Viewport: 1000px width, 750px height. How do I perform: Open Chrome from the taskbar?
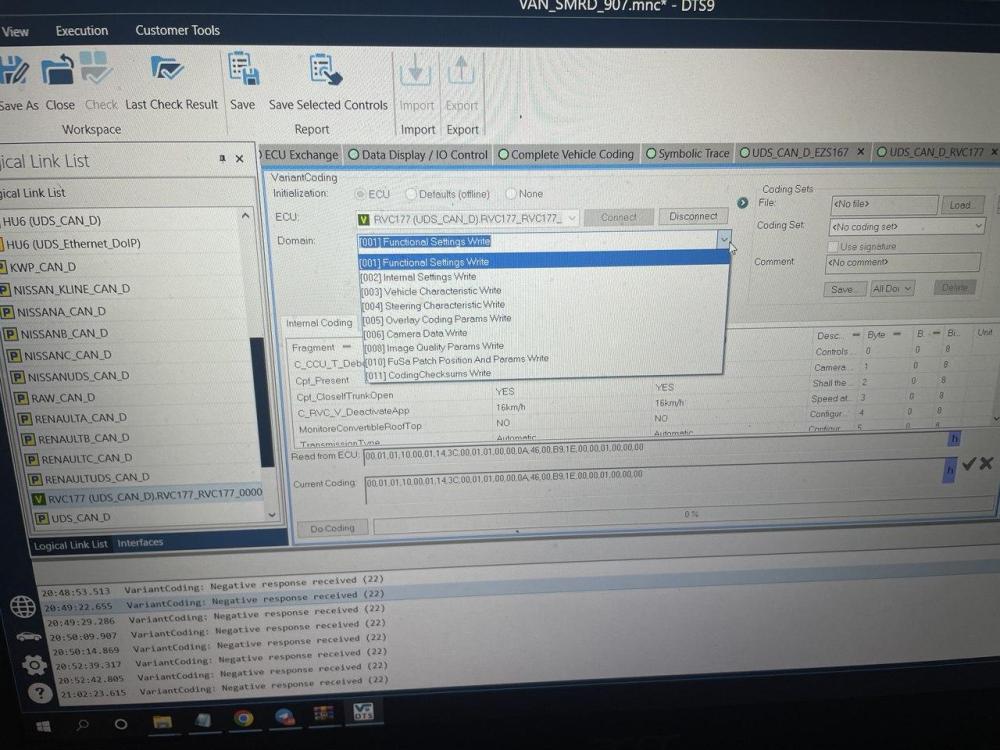[243, 718]
